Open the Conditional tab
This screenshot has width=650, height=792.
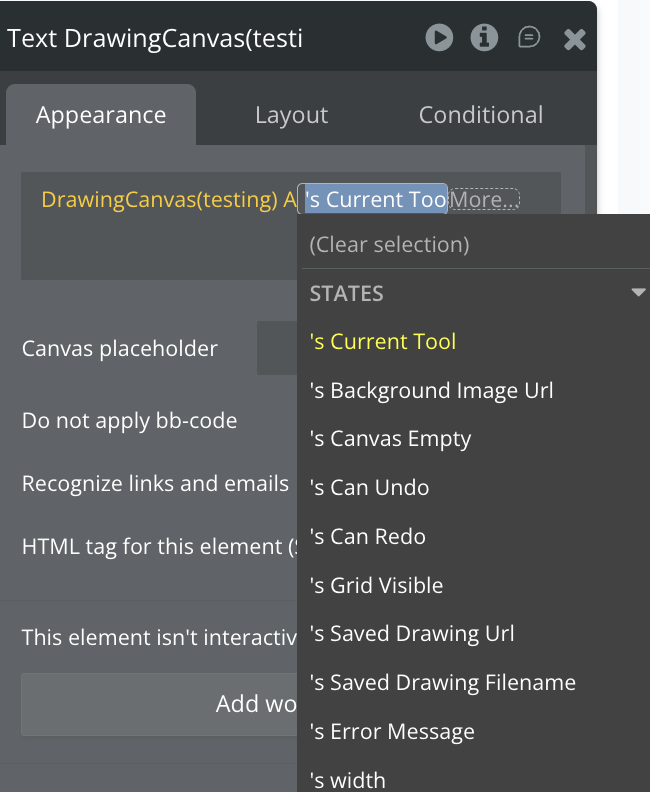[481, 115]
